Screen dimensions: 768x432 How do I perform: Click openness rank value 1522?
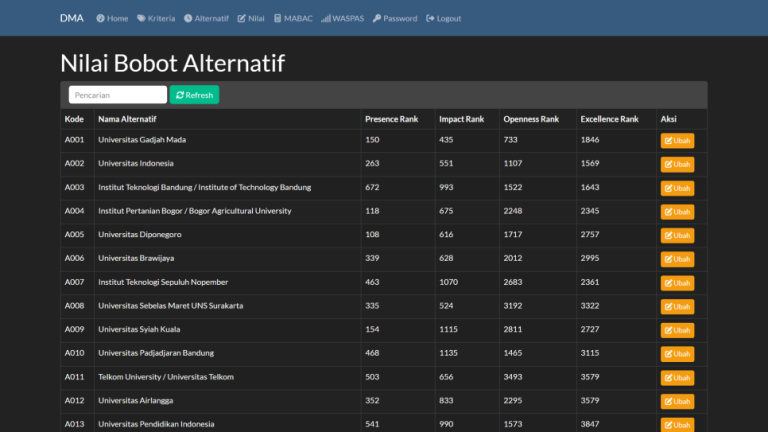[513, 187]
